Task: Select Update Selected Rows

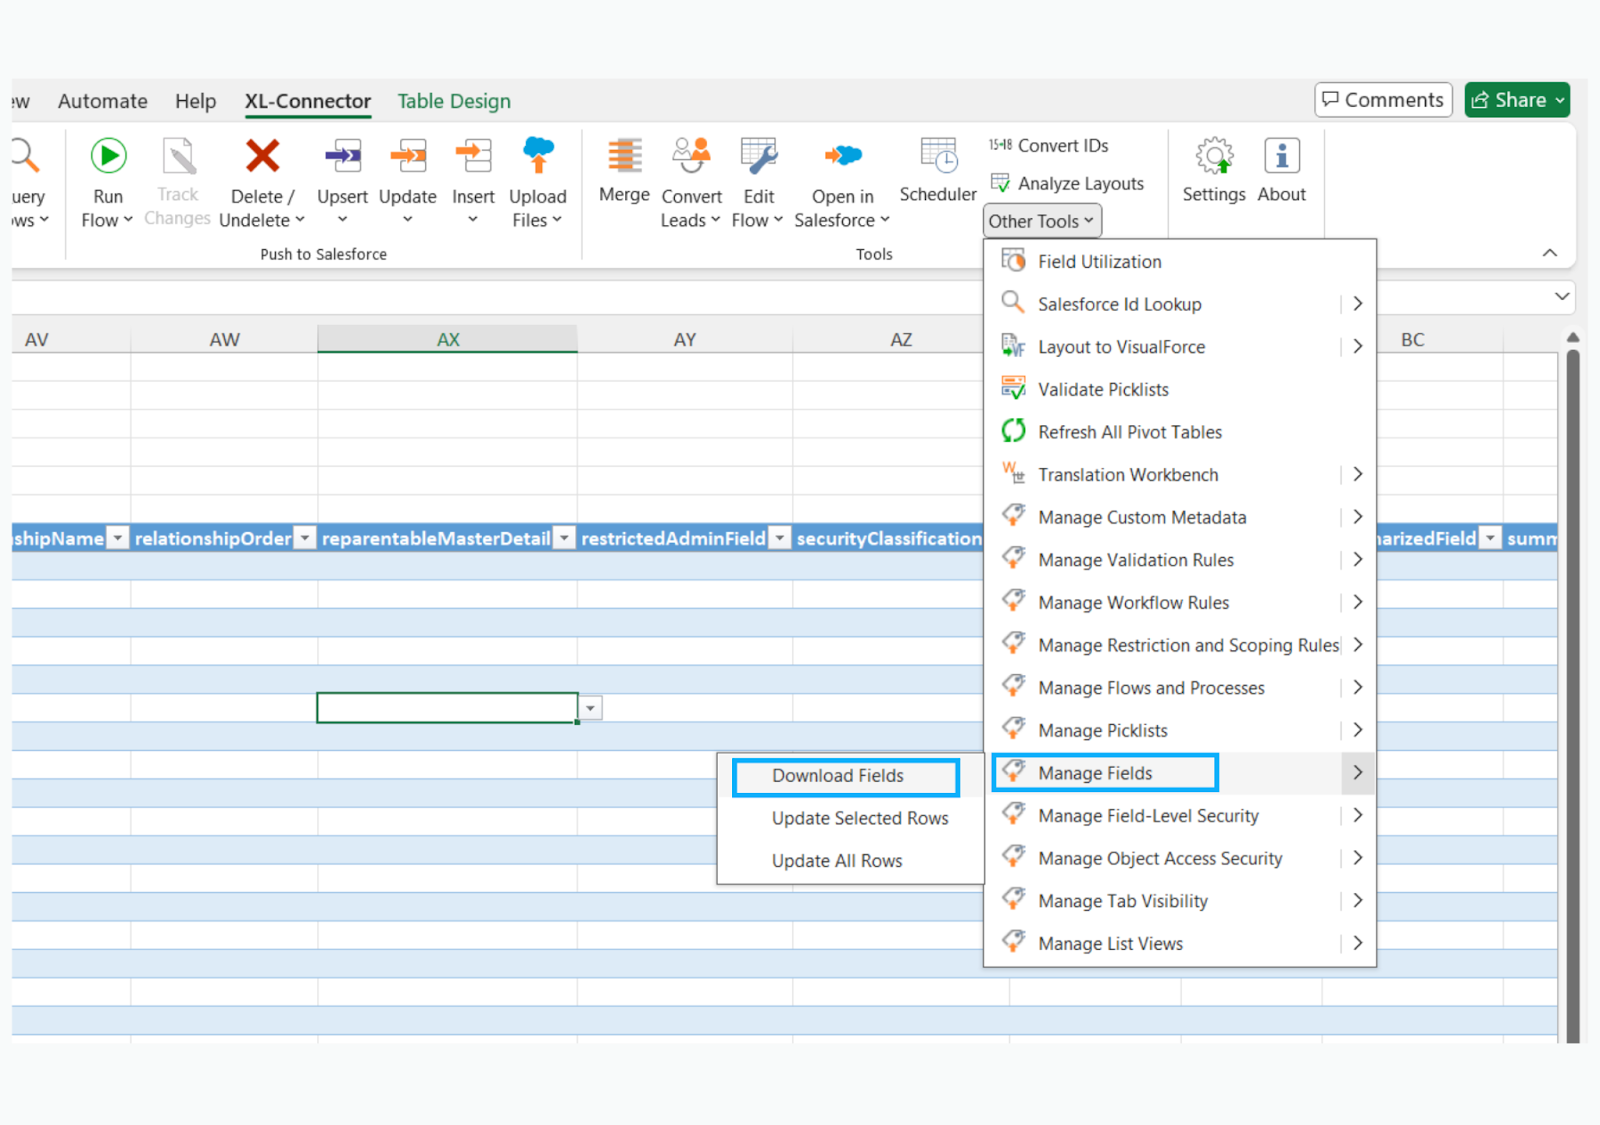Action: pos(851,818)
